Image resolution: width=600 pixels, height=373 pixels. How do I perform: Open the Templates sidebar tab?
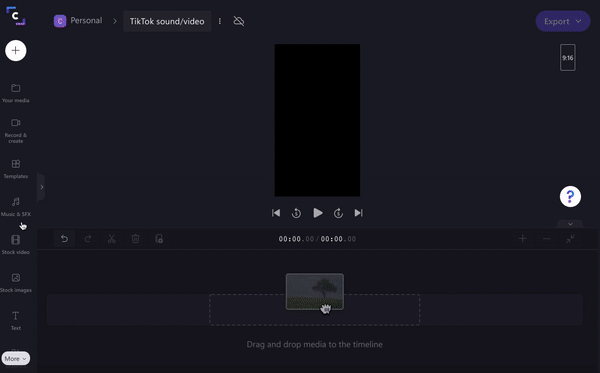pyautogui.click(x=16, y=169)
